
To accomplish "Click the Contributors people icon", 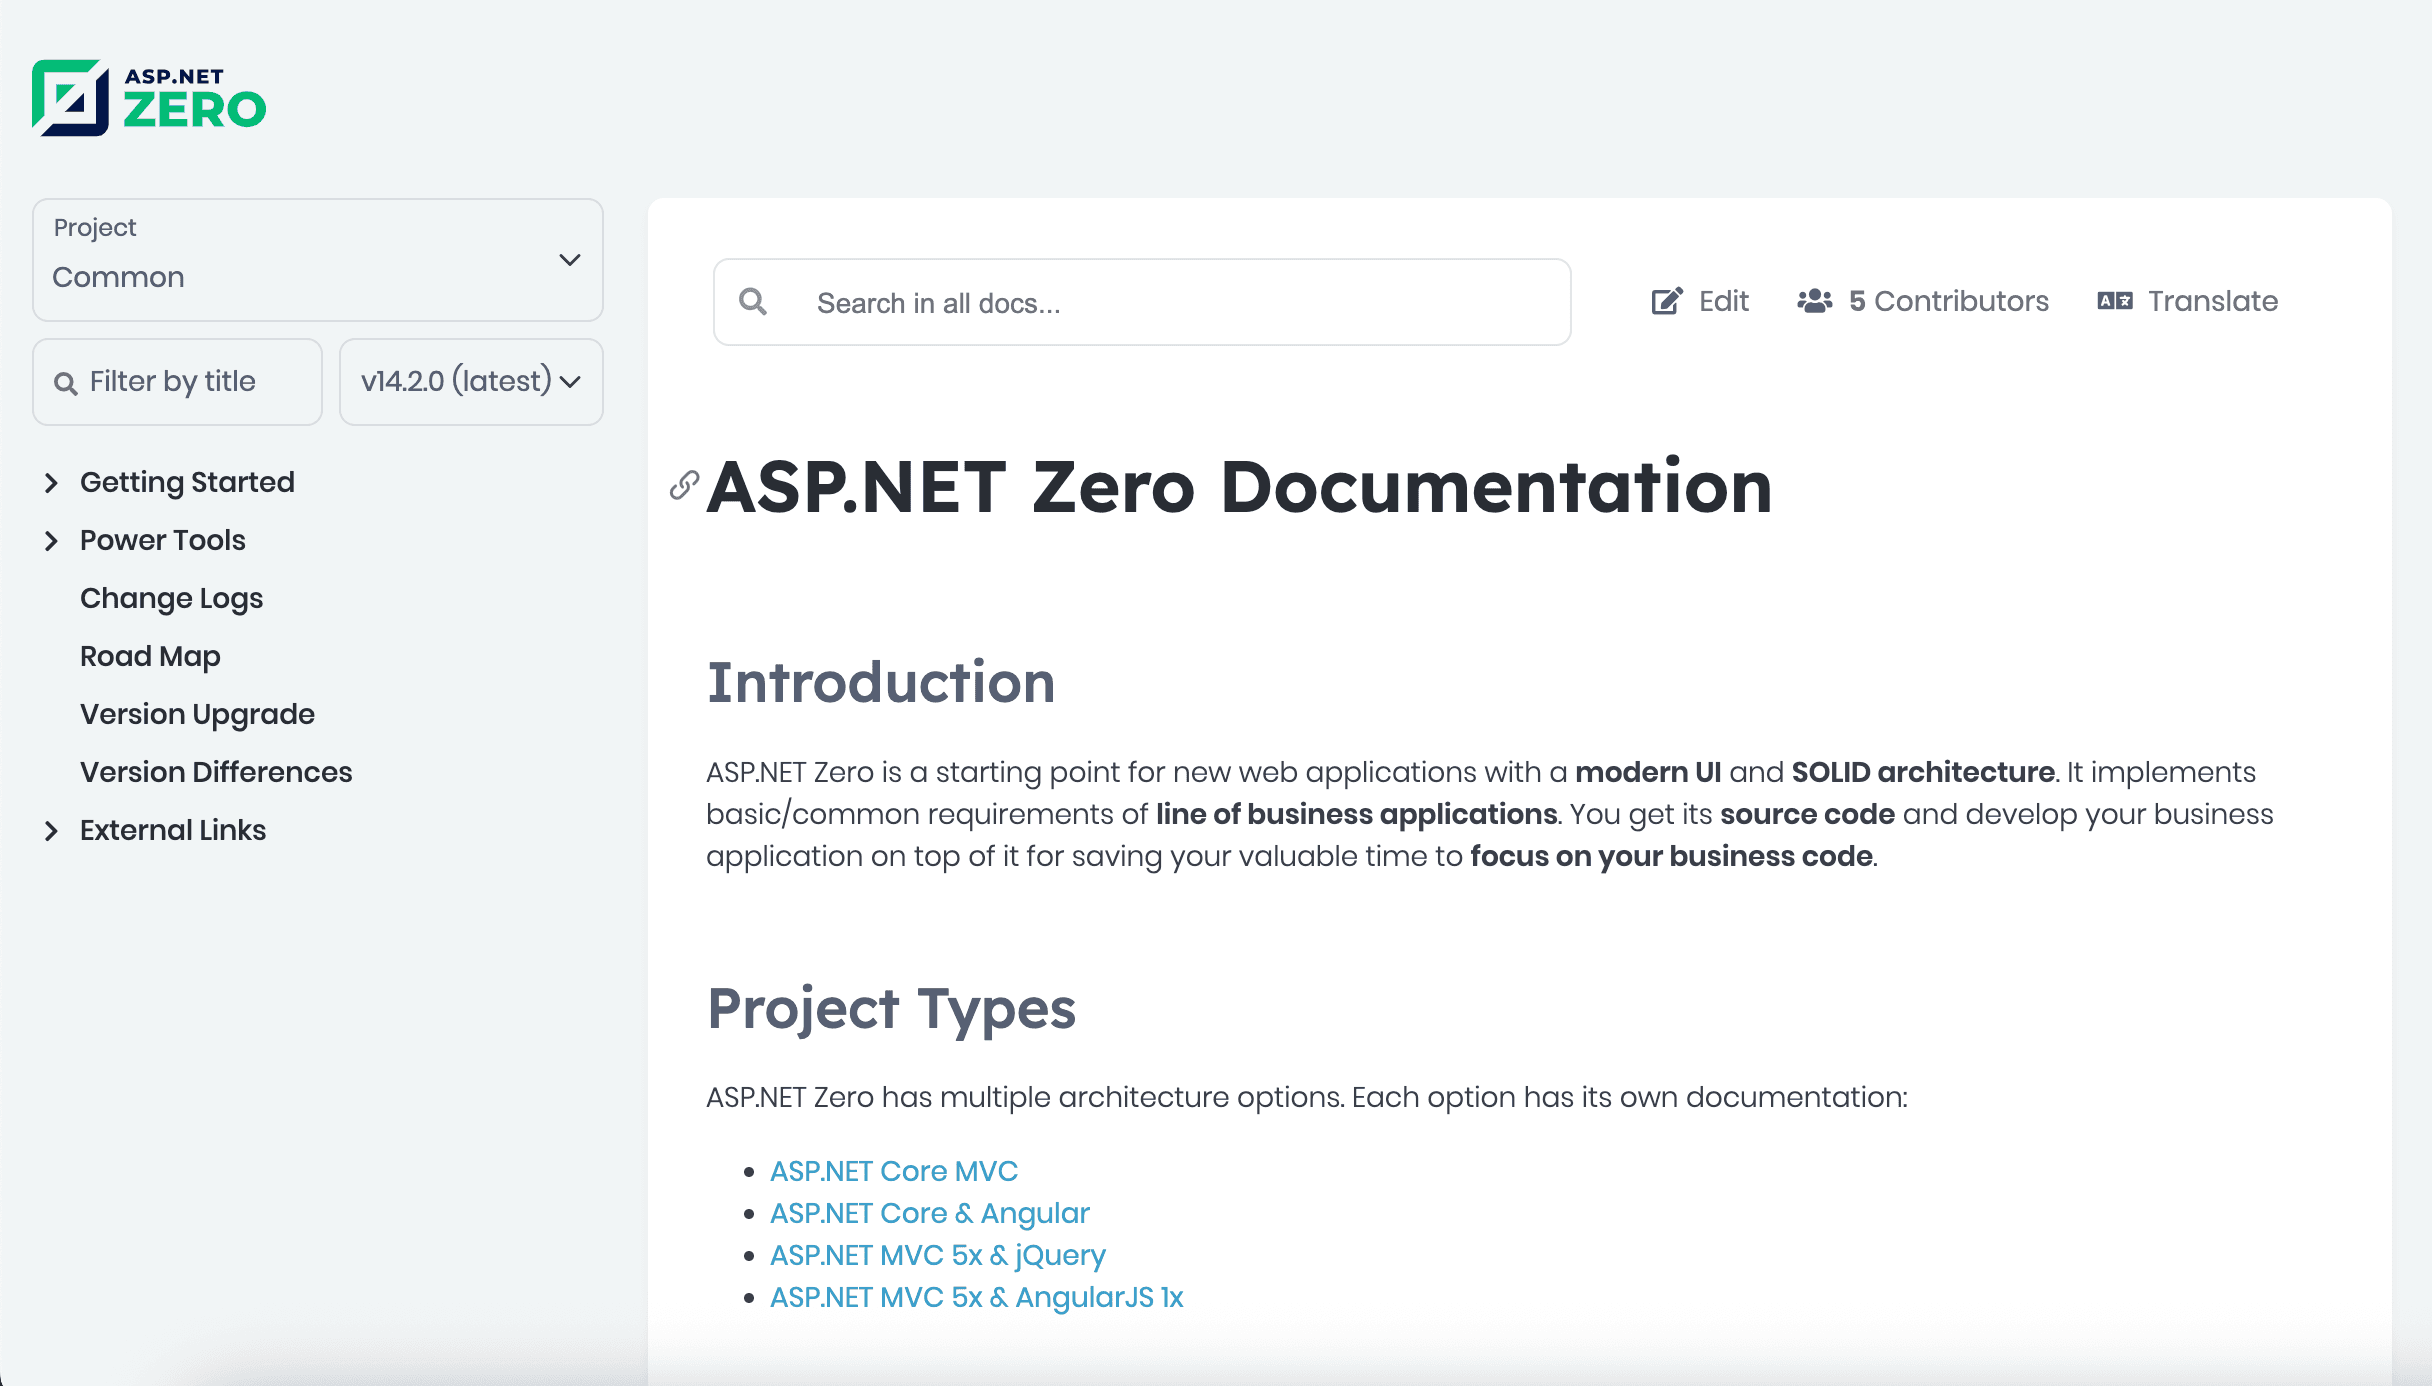I will [1814, 301].
